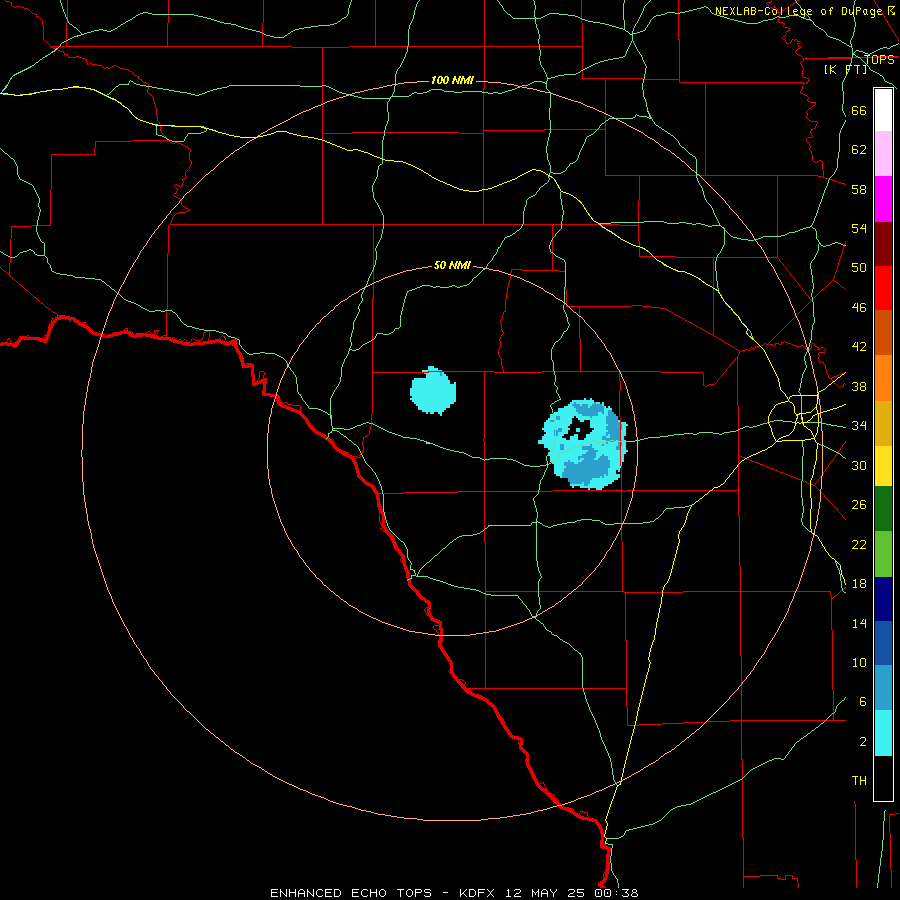Click the 'KDFX' radar site identifier

(x=476, y=893)
